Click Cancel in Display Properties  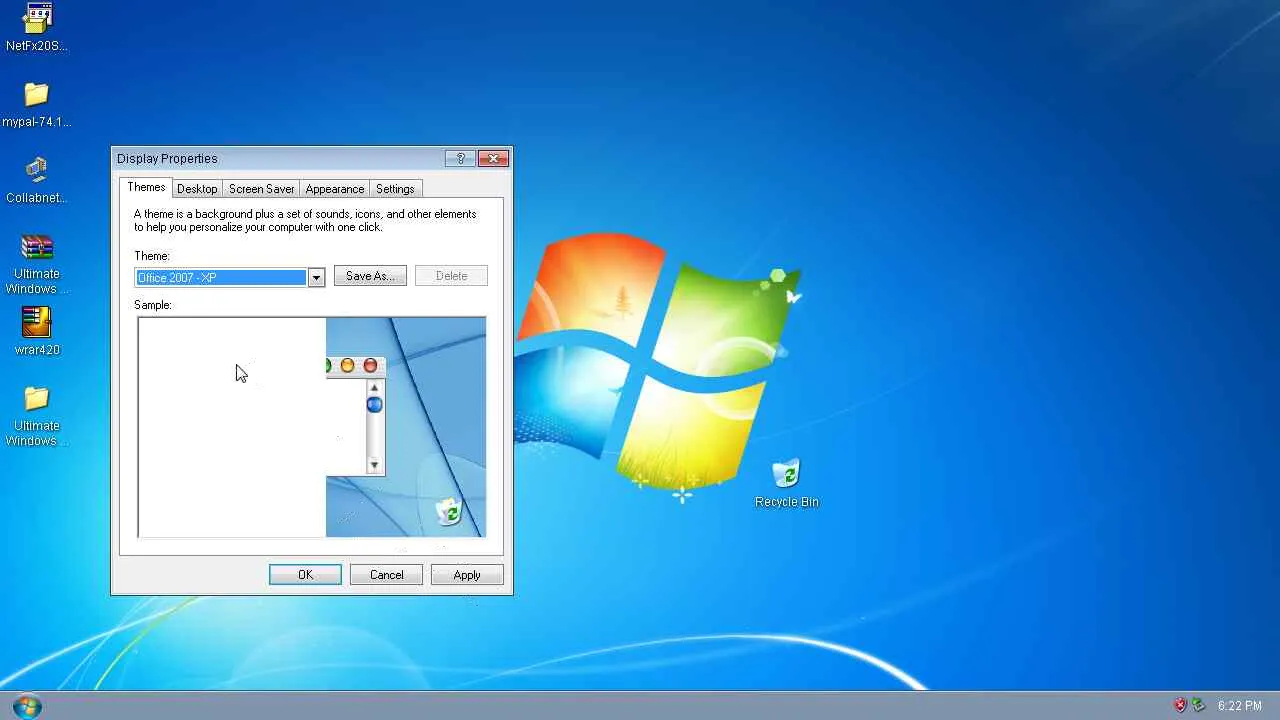click(x=386, y=575)
